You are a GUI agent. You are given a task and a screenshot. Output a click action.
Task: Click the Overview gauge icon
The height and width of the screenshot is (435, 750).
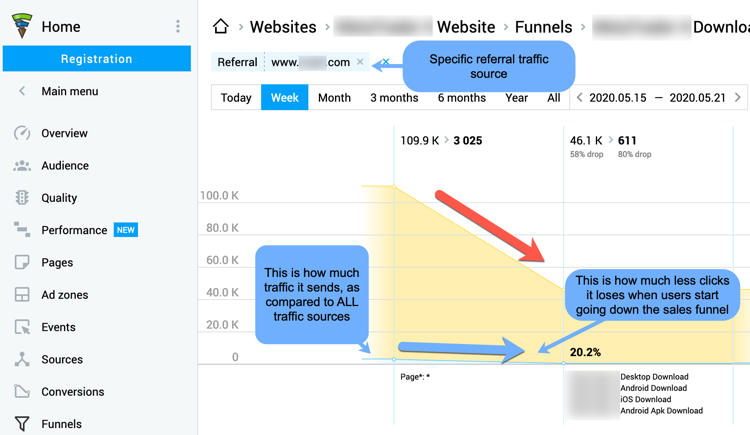(x=22, y=133)
